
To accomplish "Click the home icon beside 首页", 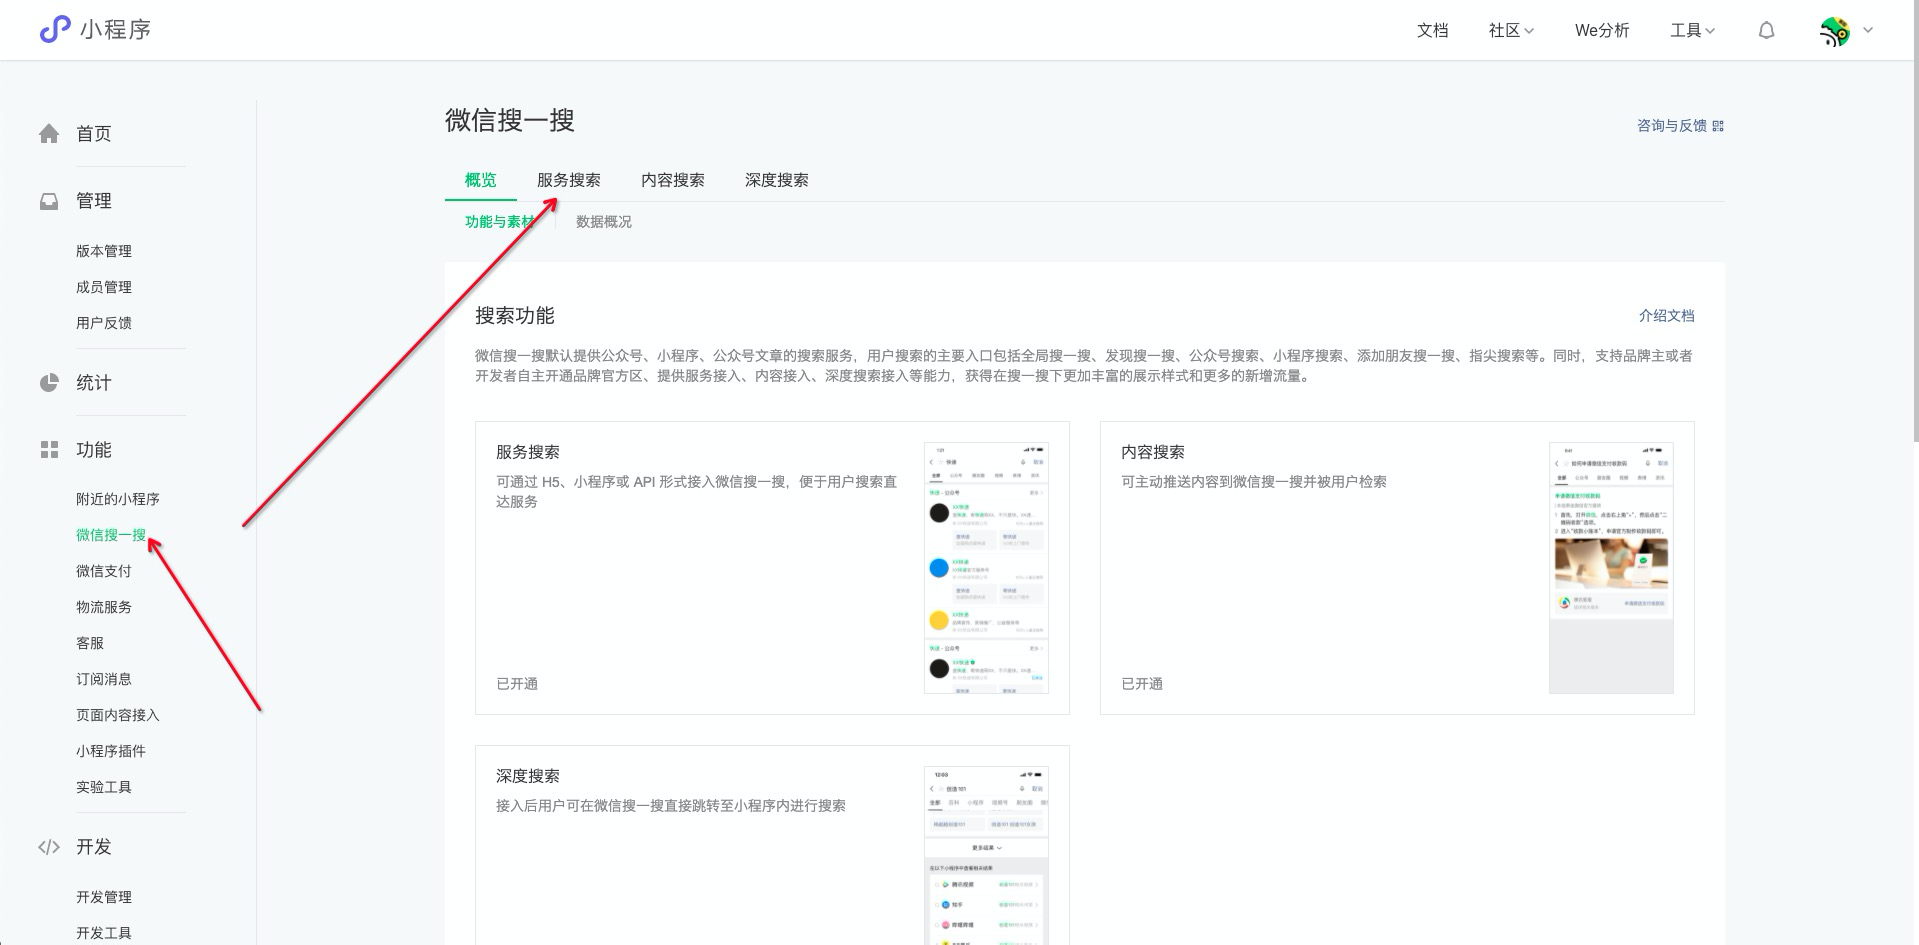I will click(49, 134).
